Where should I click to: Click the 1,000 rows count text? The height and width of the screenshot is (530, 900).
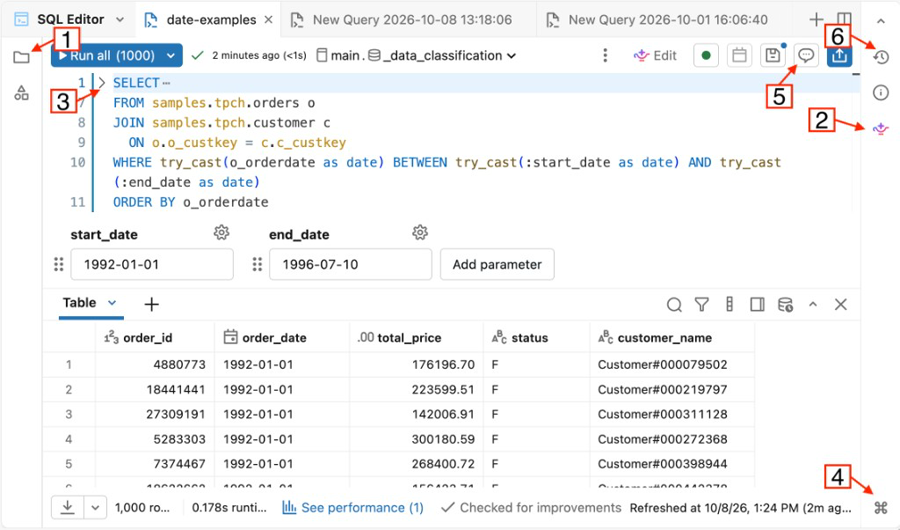coord(142,508)
